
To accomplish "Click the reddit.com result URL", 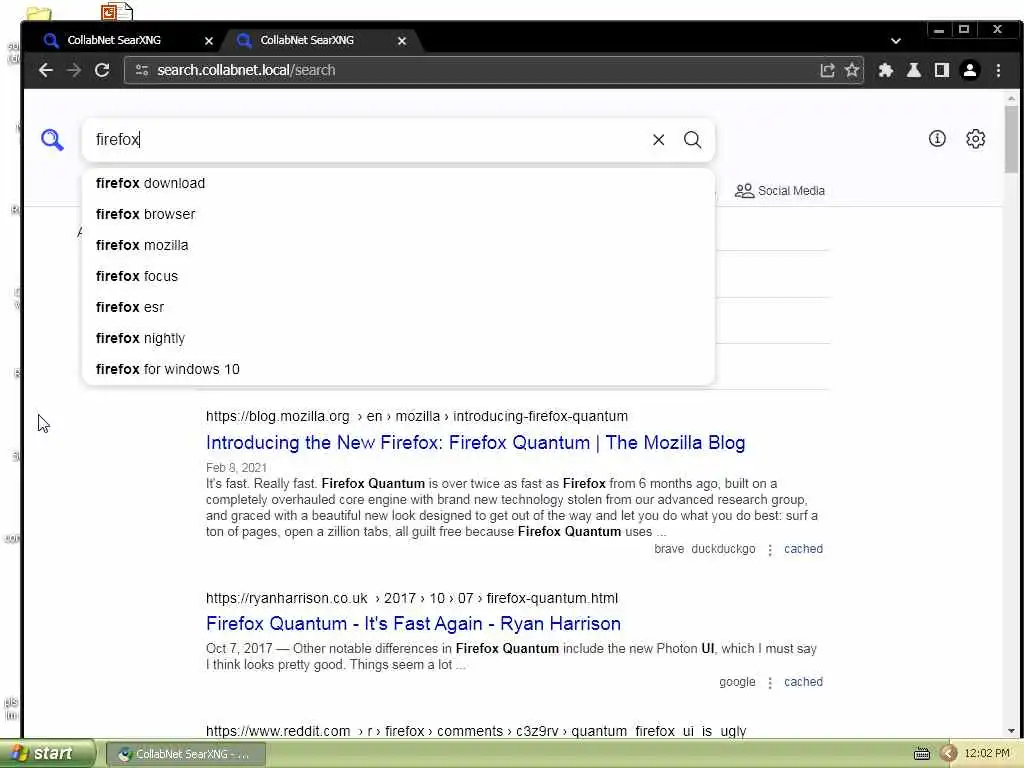I will (x=476, y=731).
